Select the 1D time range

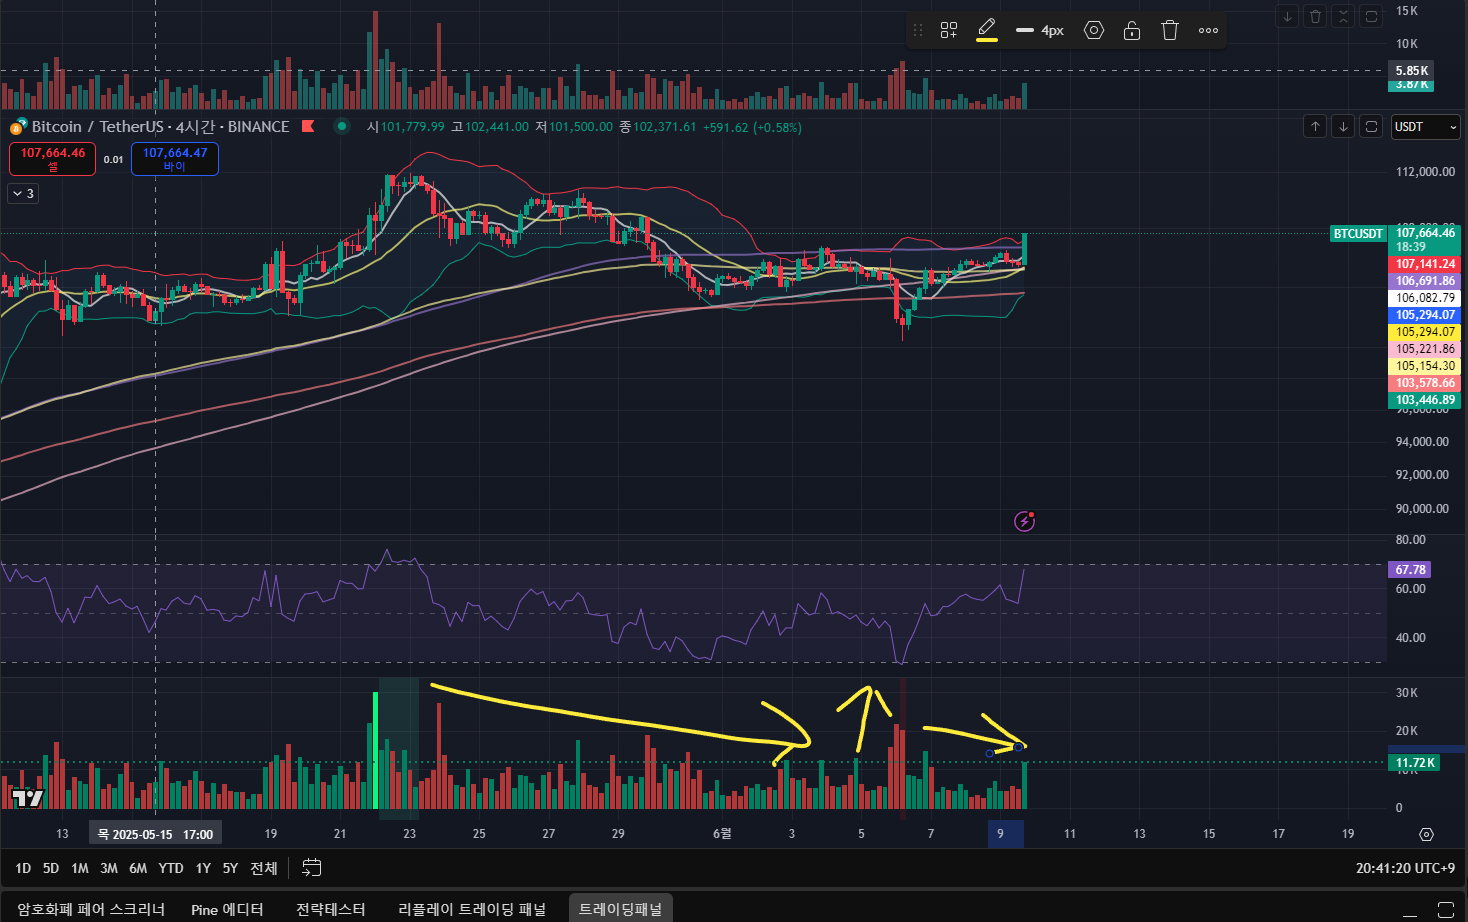tap(23, 868)
